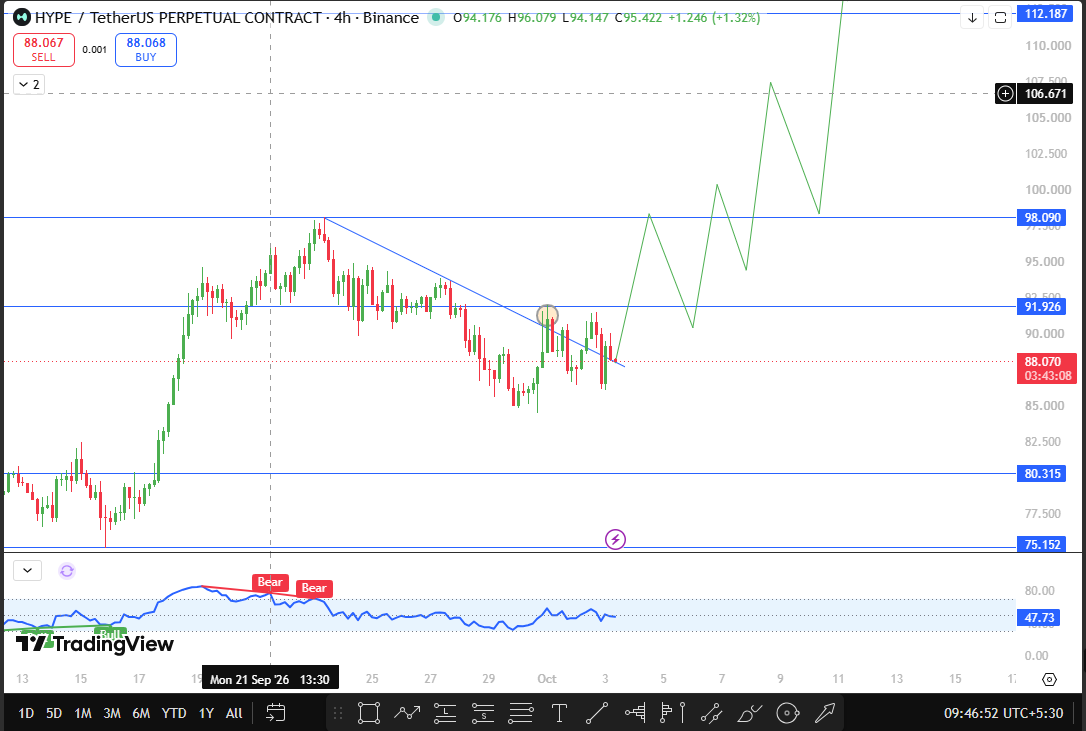The image size is (1086, 731).
Task: Click the 80.315 price level label
Action: (1042, 474)
